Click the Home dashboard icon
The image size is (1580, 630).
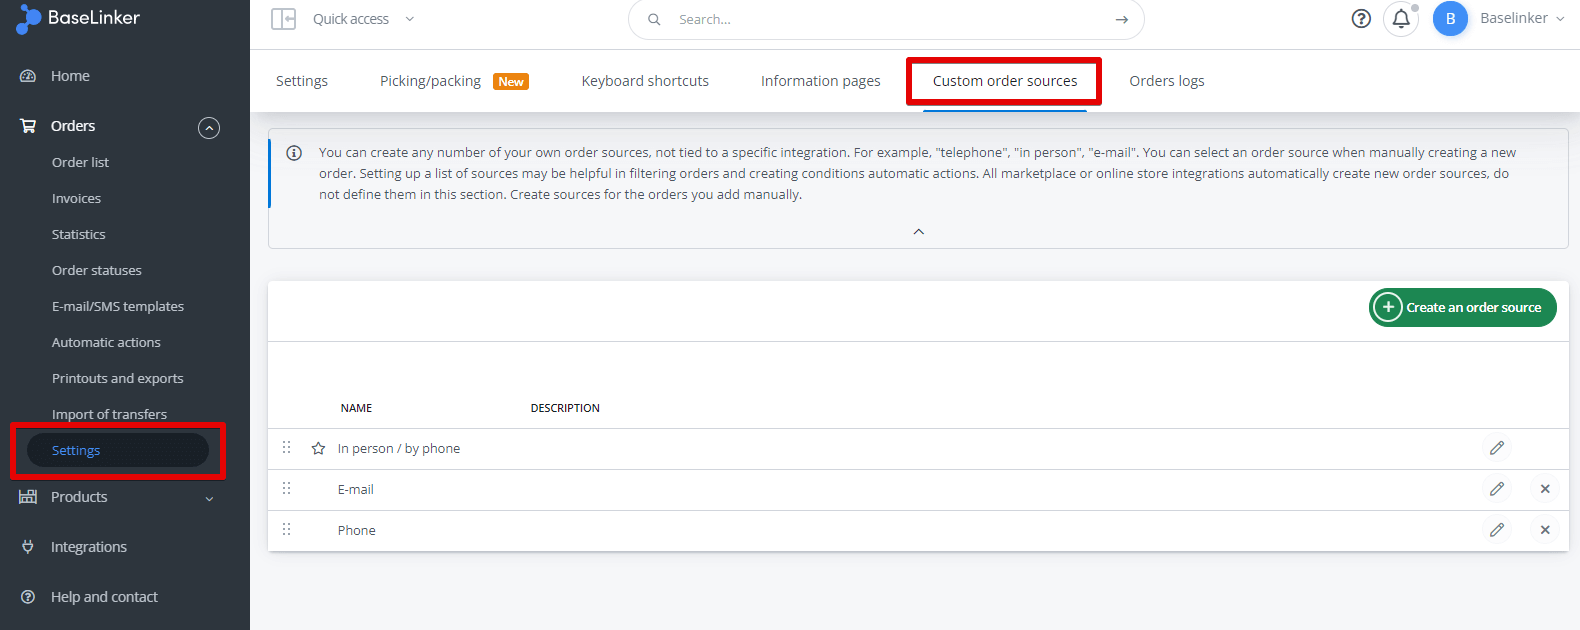[28, 76]
